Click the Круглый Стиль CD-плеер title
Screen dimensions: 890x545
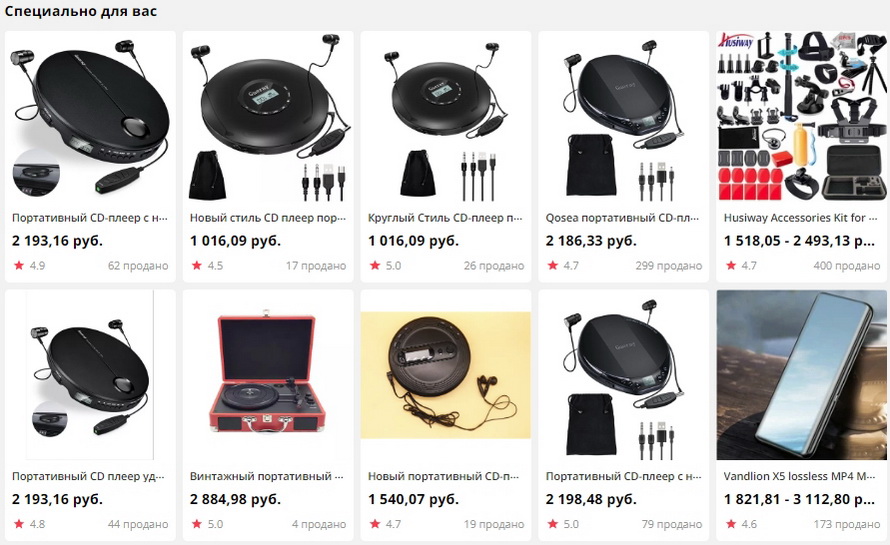[446, 217]
